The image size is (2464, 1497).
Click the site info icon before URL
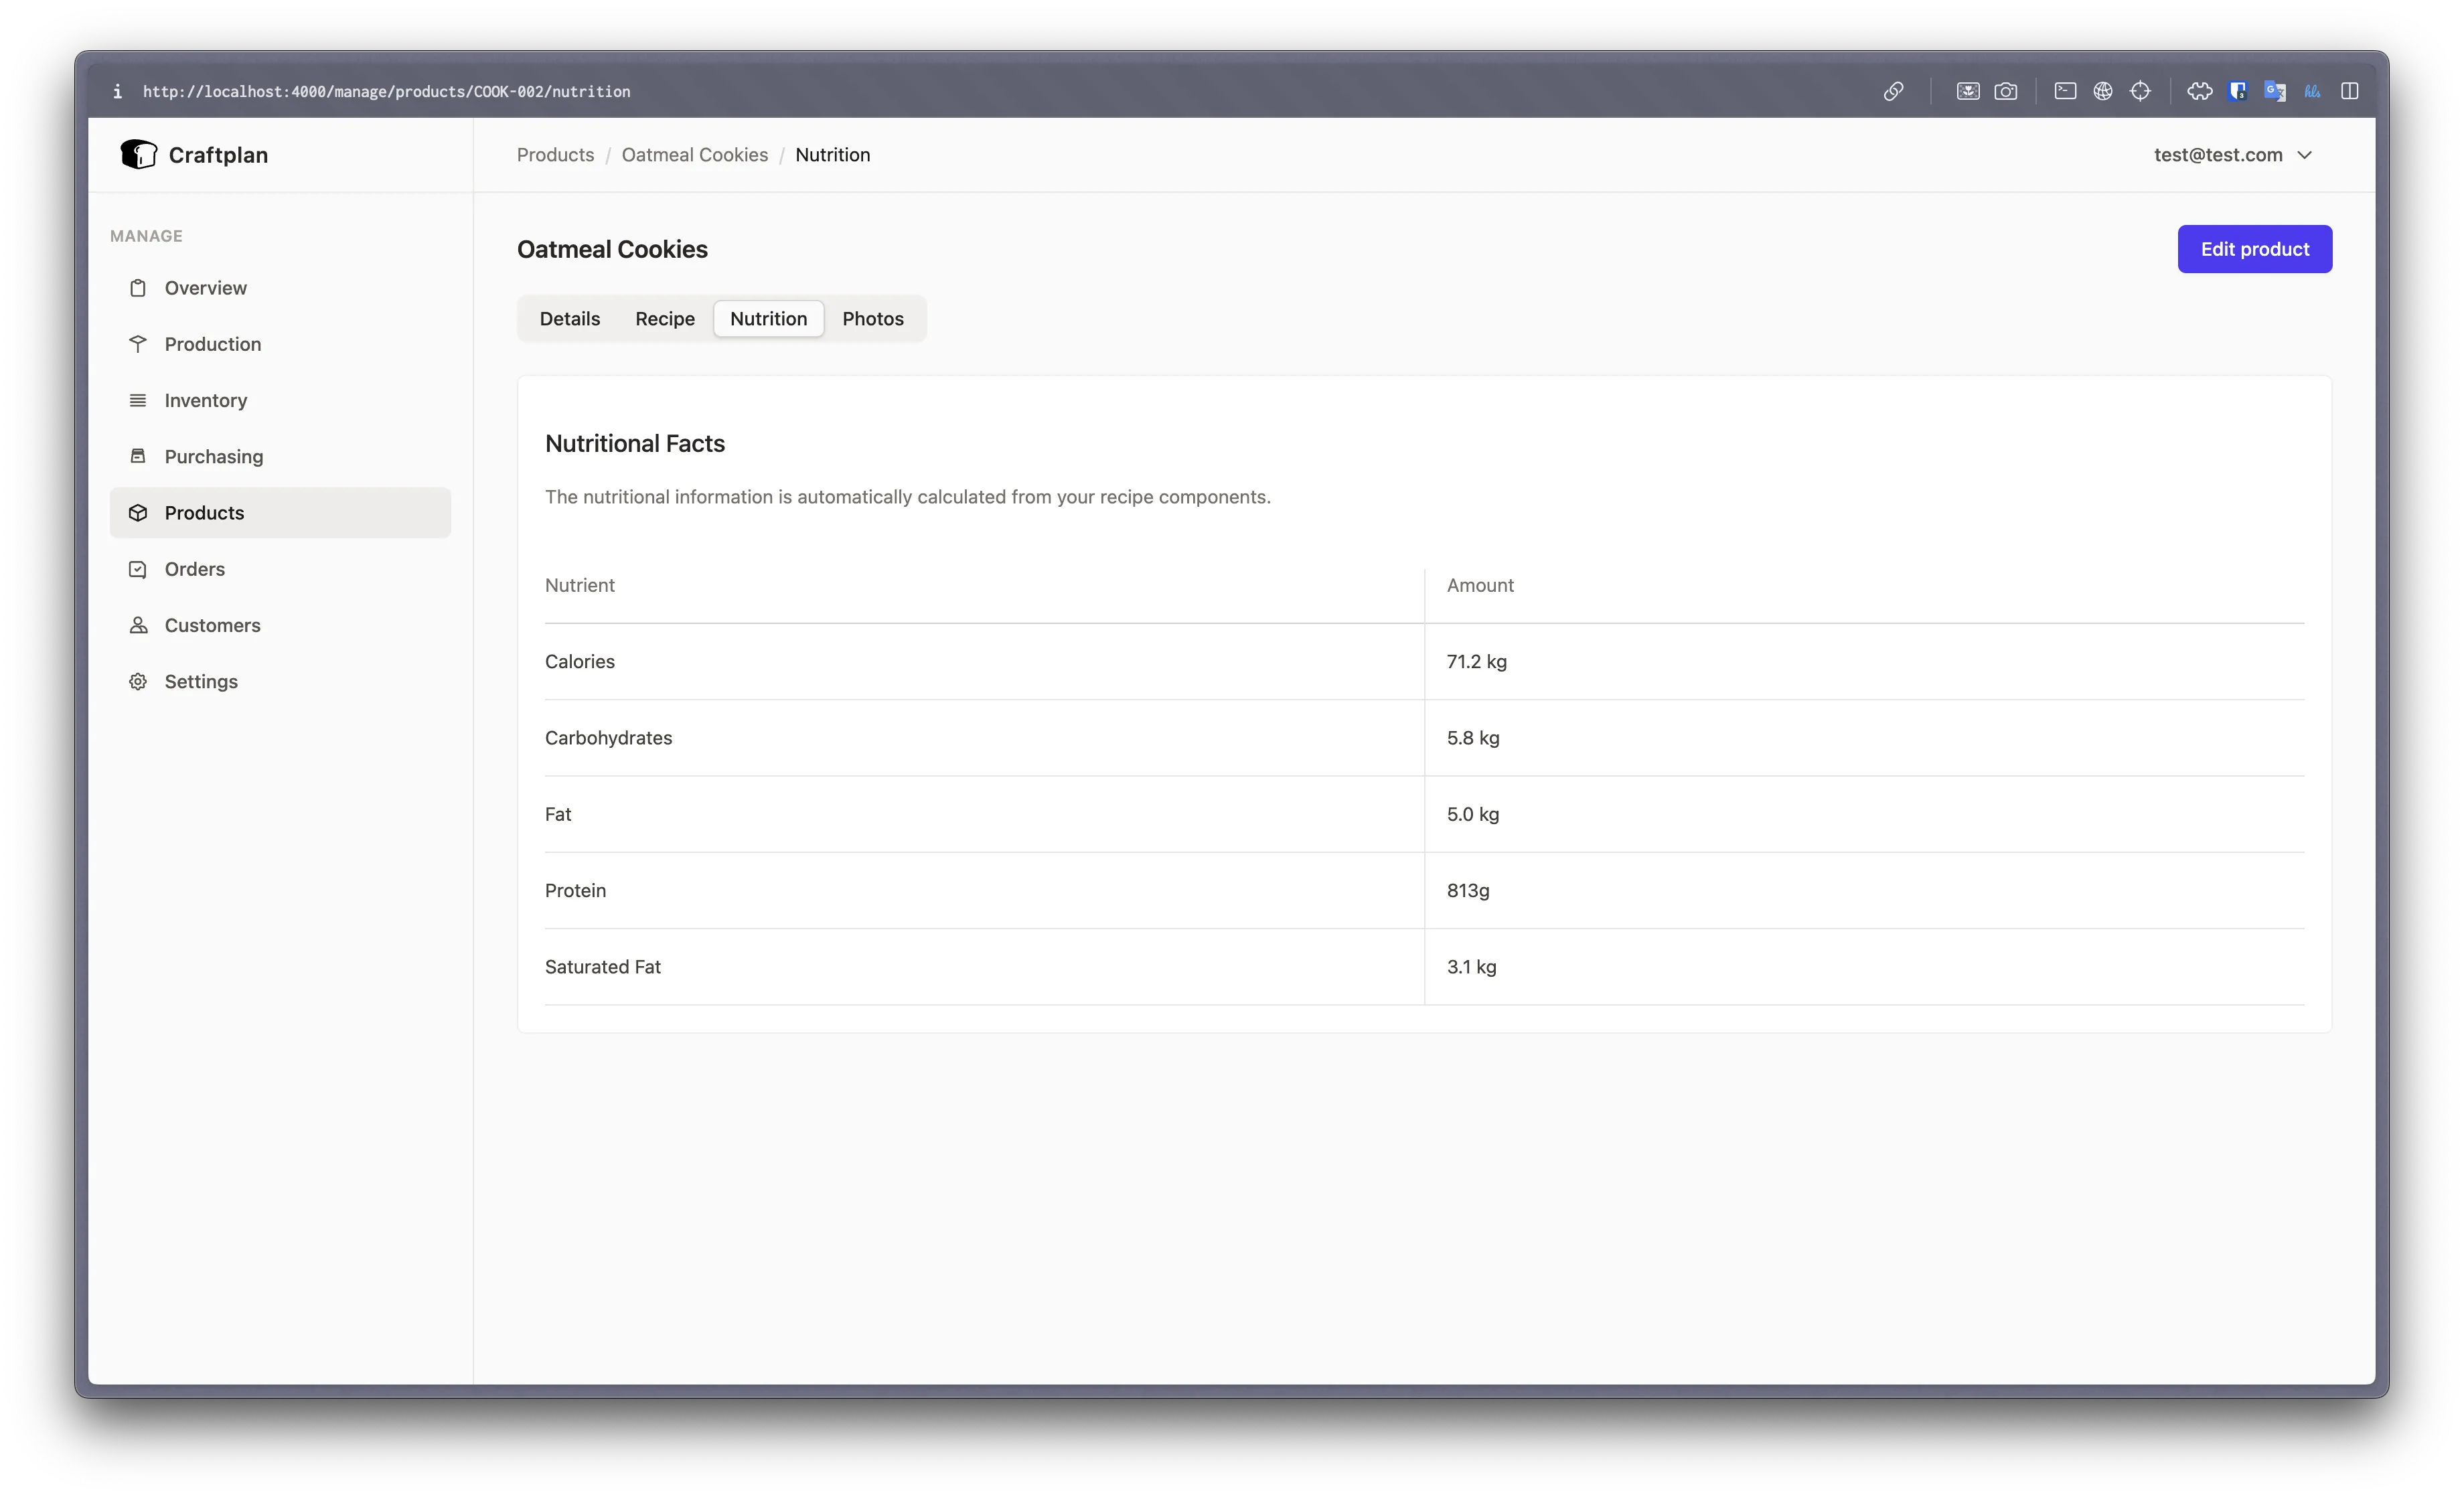point(118,91)
